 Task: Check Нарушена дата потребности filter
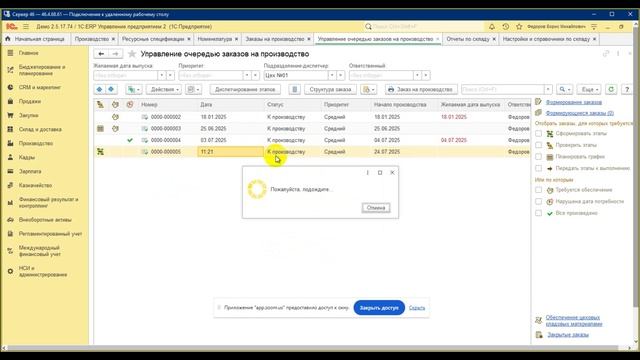tap(538, 202)
